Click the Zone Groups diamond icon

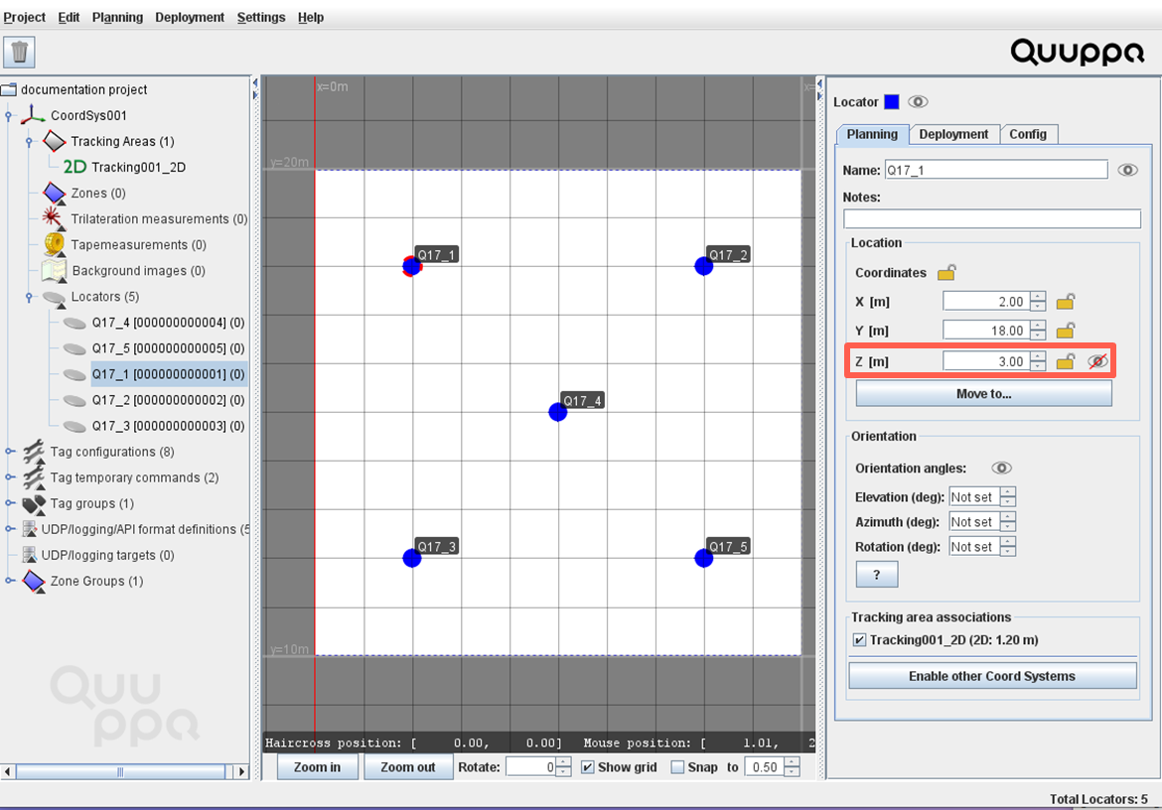pyautogui.click(x=33, y=581)
